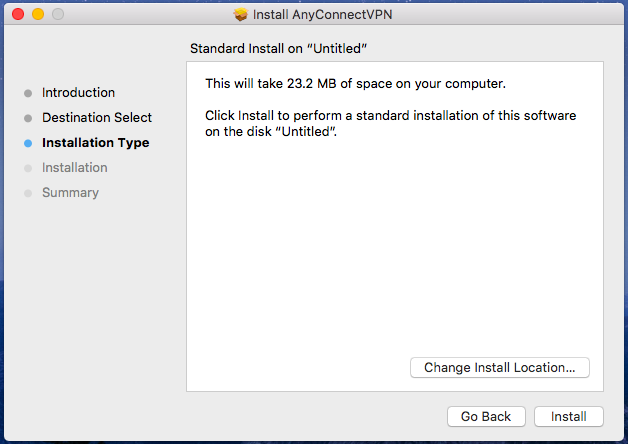Click the dimmed Installation step bullet
628x444 pixels.
(x=28, y=168)
